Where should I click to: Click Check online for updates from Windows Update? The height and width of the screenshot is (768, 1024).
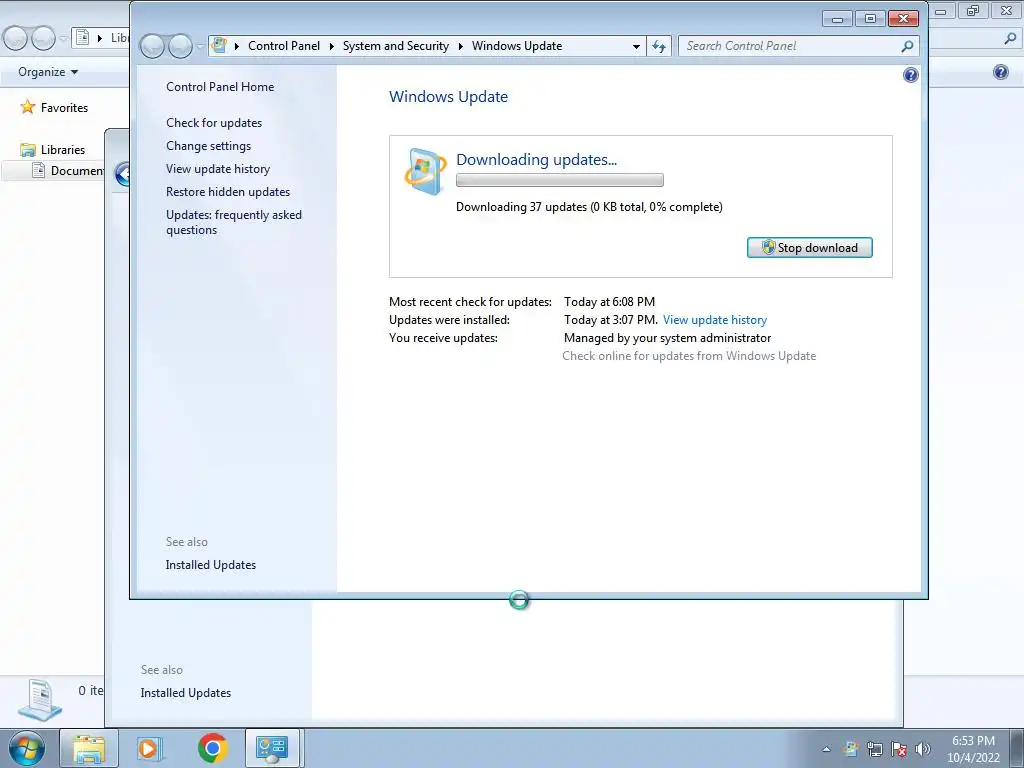pos(689,356)
